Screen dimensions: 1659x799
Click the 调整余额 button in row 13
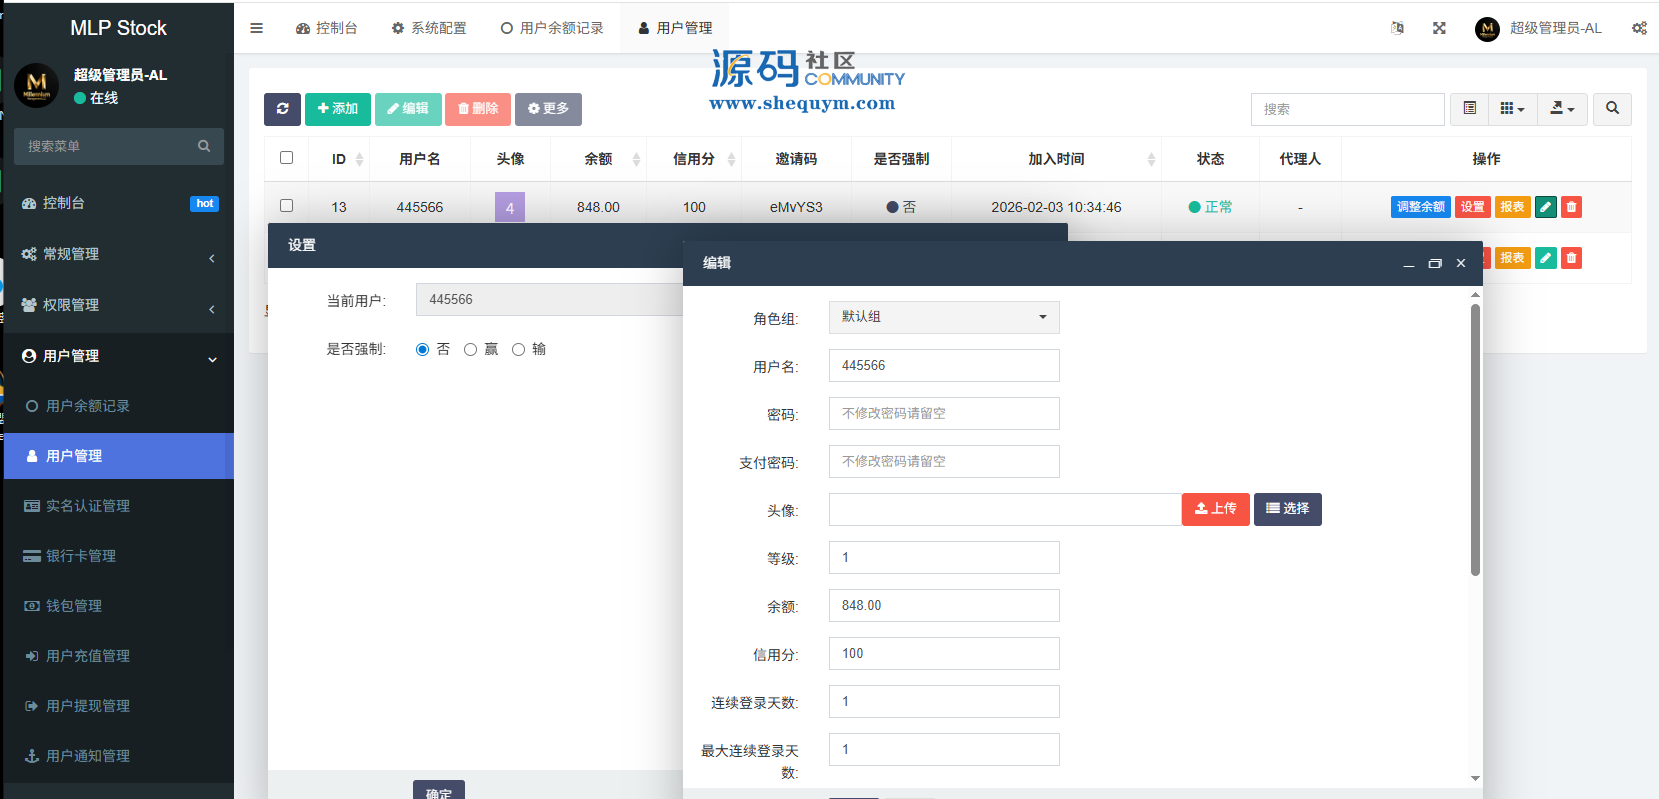[1420, 207]
